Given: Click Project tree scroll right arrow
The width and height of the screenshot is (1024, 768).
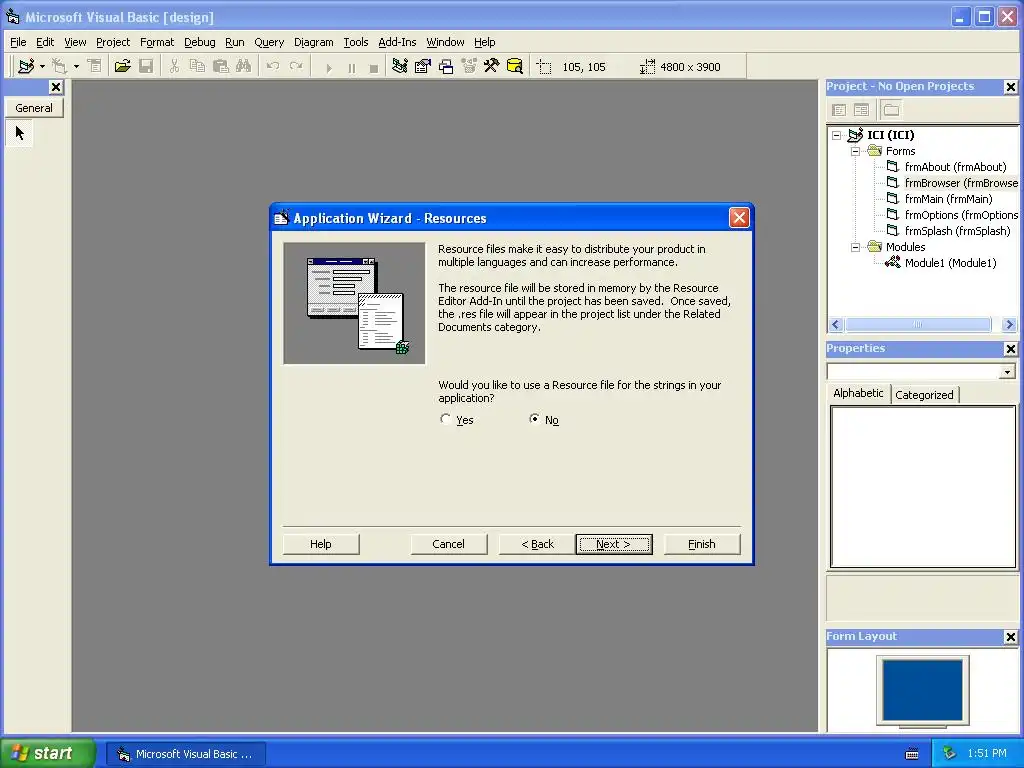Looking at the screenshot, I should coord(1008,324).
